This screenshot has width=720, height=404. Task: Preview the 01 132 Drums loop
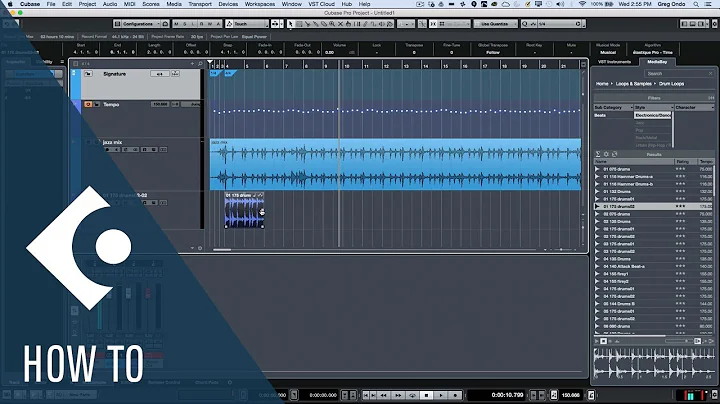click(x=597, y=191)
